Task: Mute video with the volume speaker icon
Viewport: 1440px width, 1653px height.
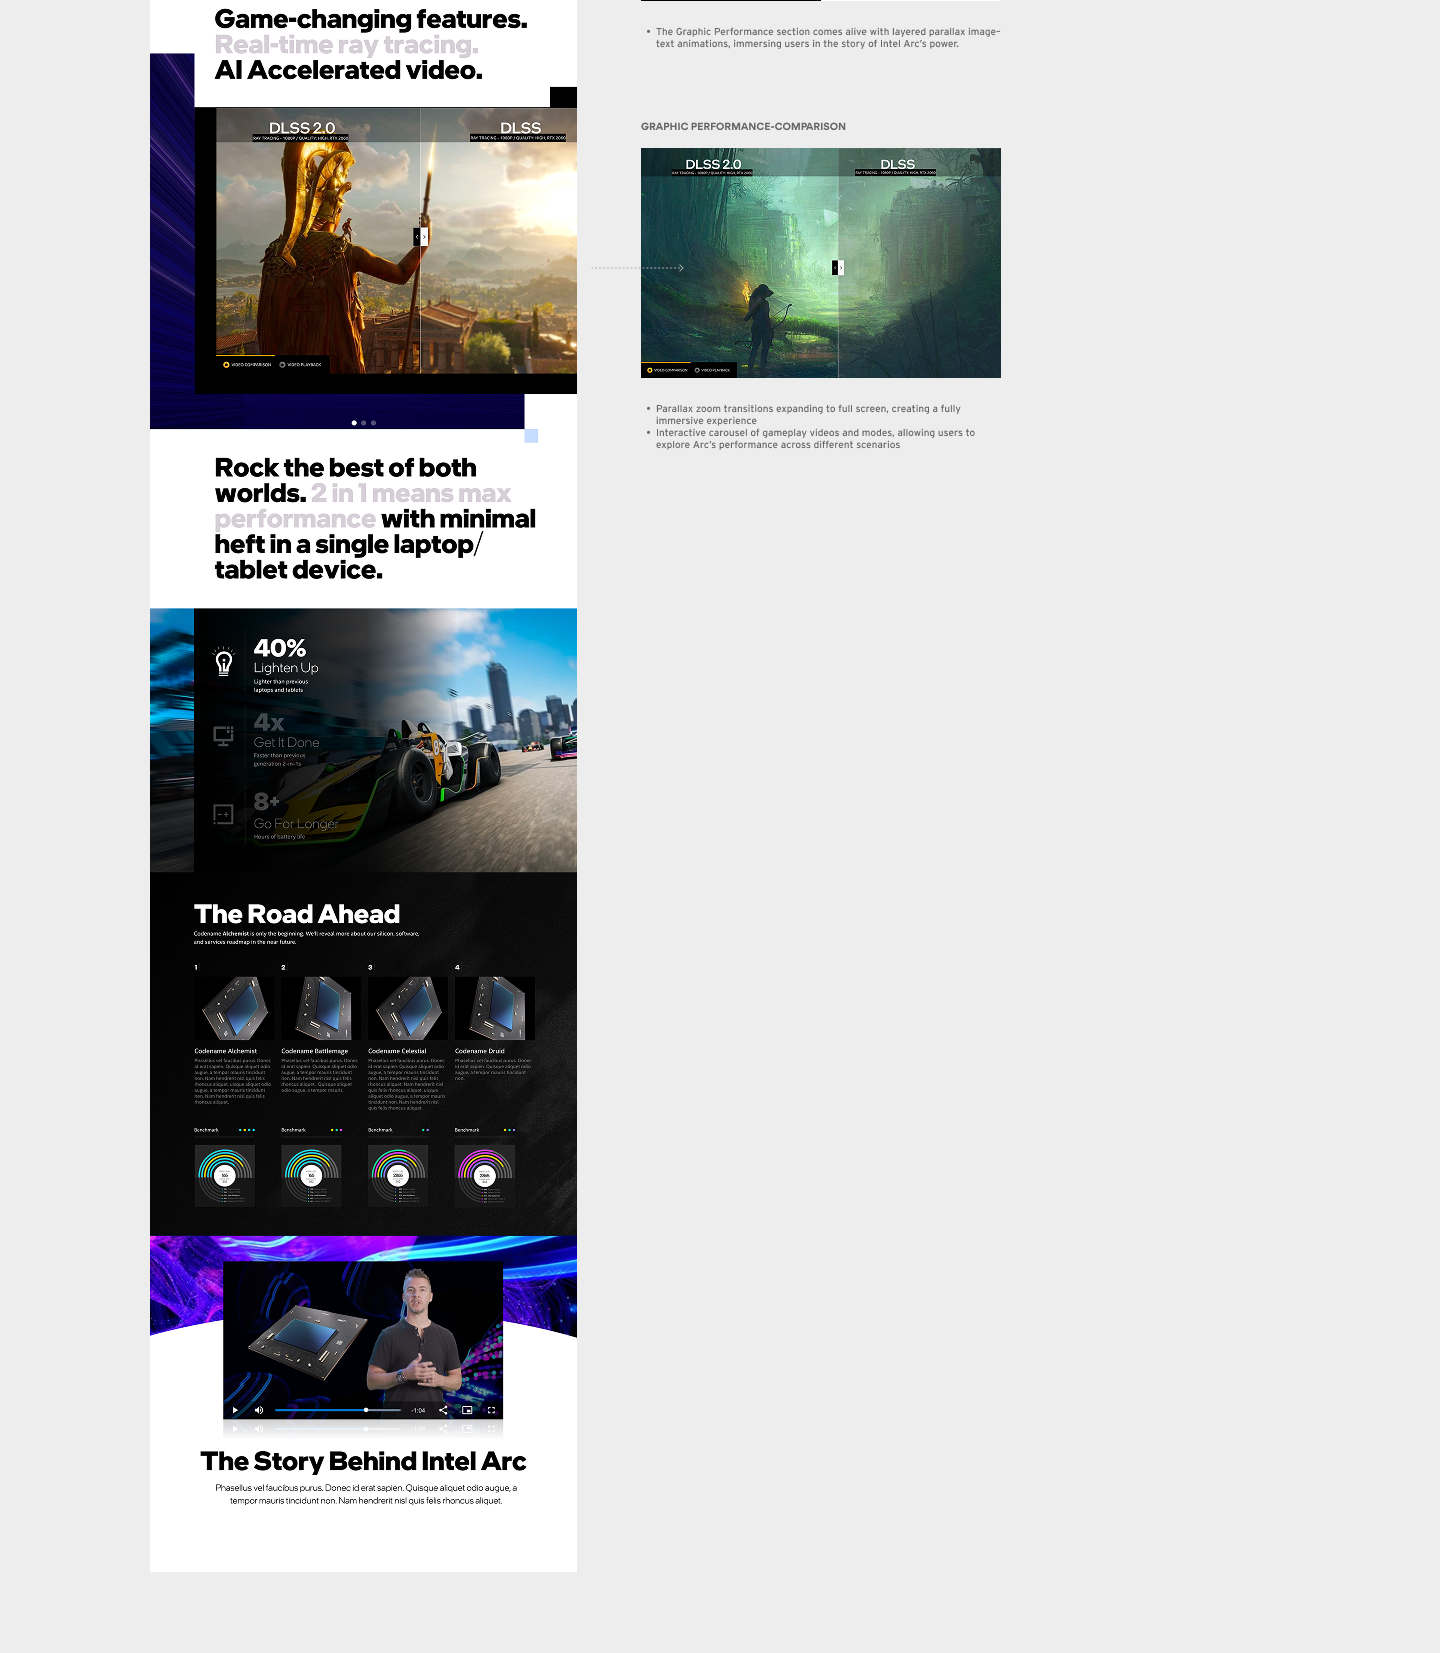Action: [259, 1410]
